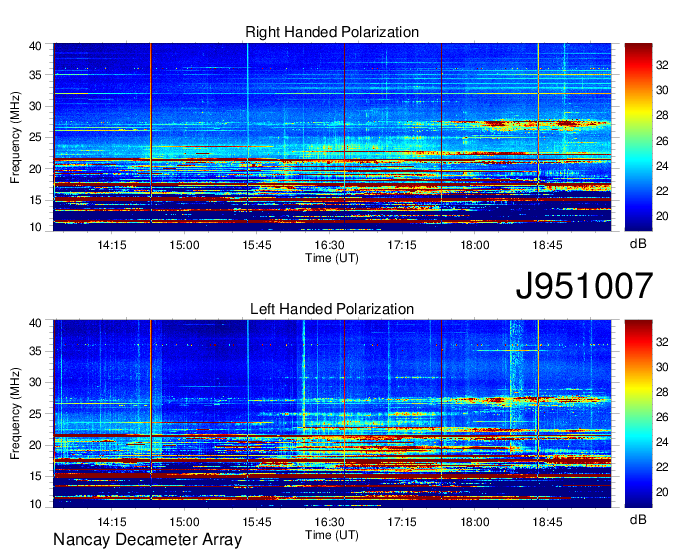Screen dimensions: 680x552
Task: Click the 30 dB value on upper color bar
Action: [x=662, y=90]
